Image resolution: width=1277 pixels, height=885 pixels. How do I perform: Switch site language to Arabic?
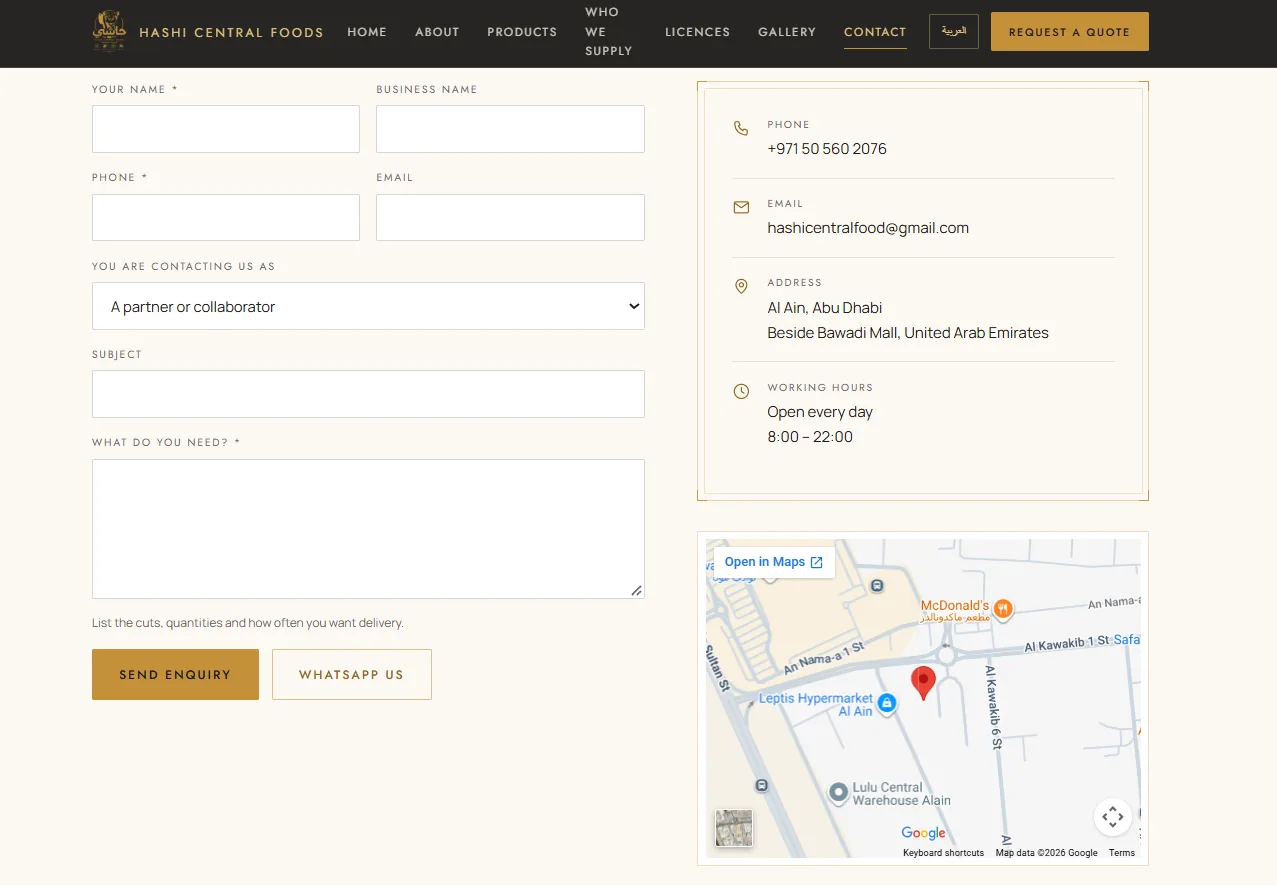(x=954, y=31)
